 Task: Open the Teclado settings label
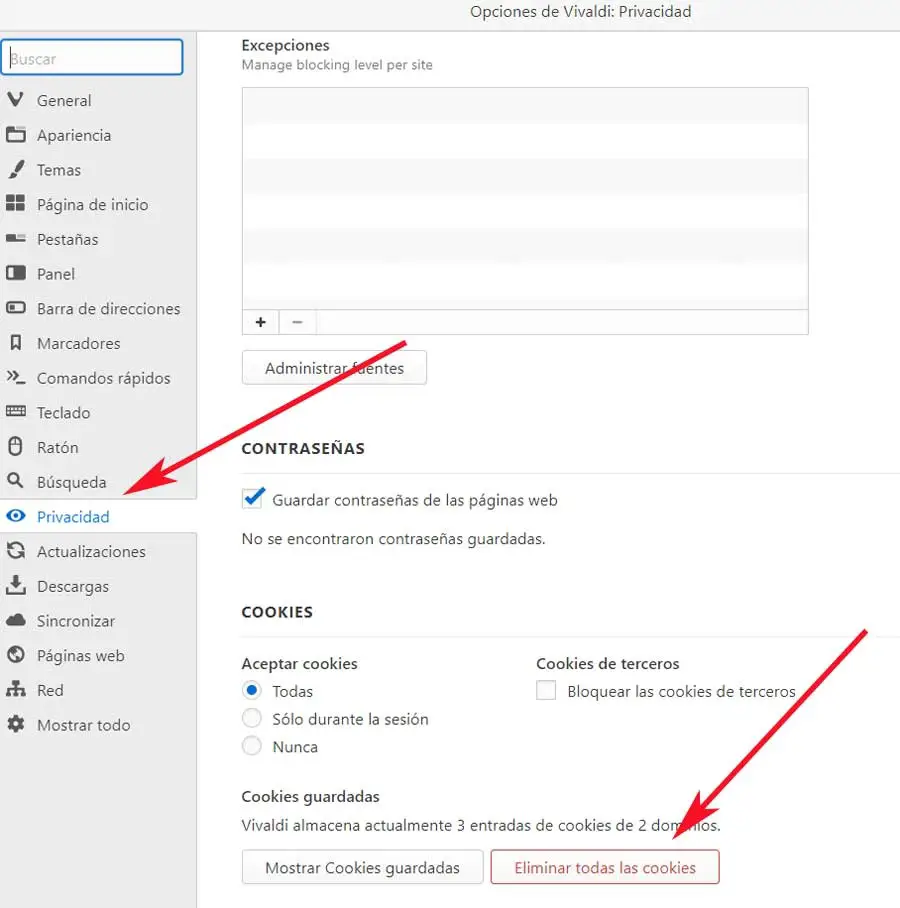tap(64, 413)
